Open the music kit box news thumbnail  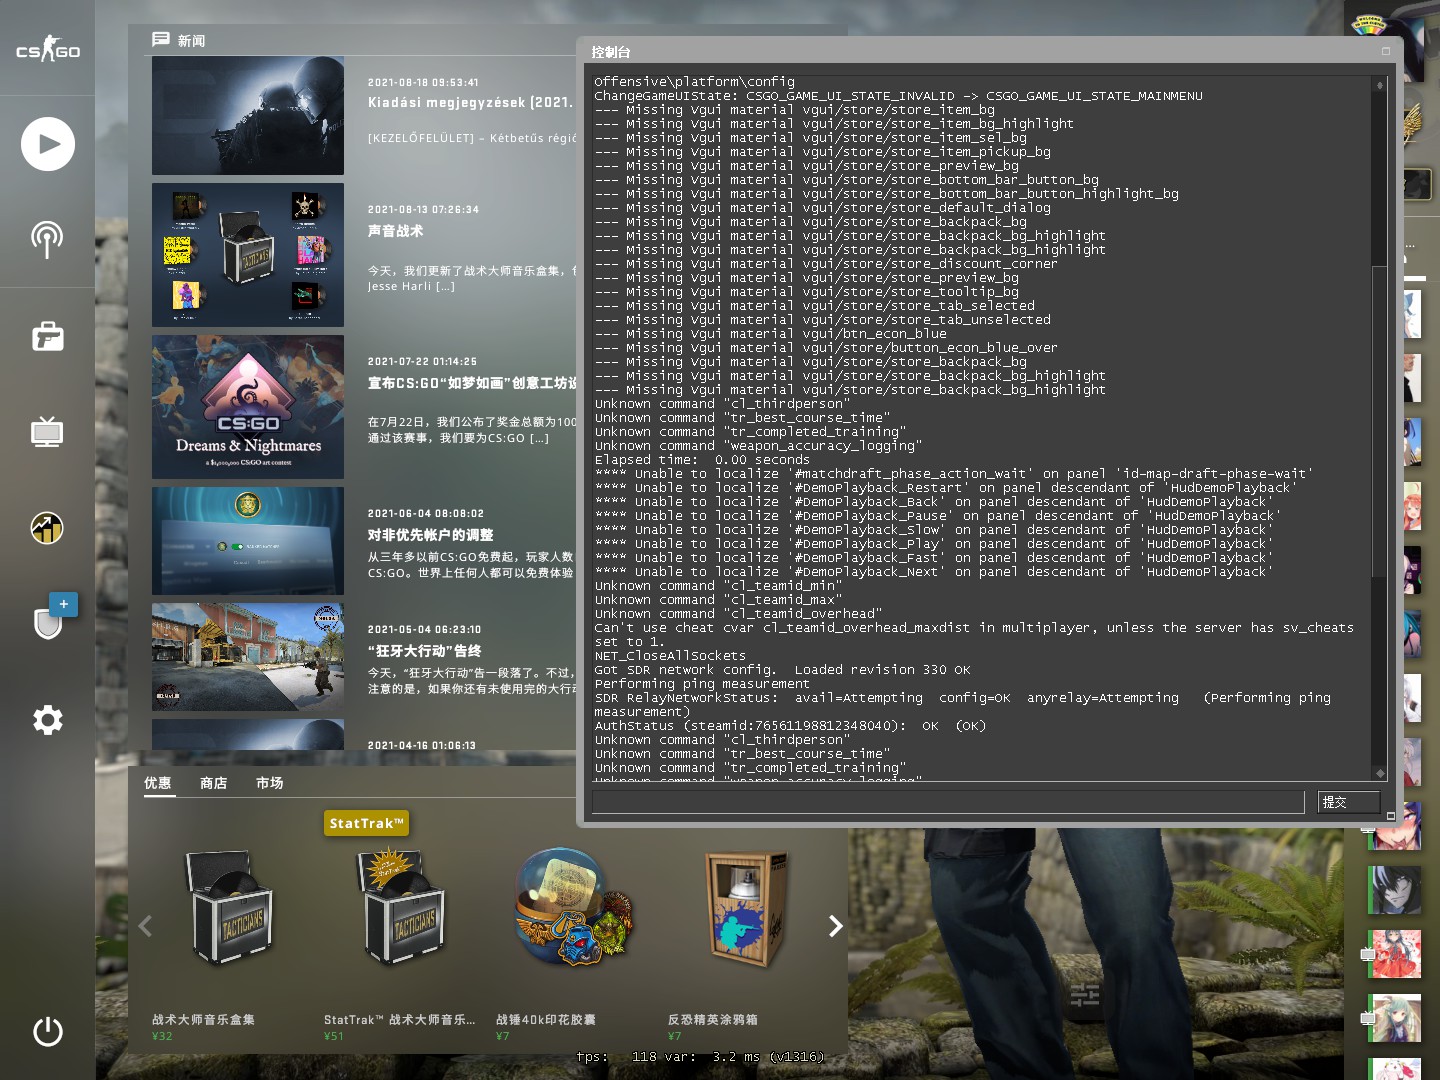pyautogui.click(x=248, y=255)
